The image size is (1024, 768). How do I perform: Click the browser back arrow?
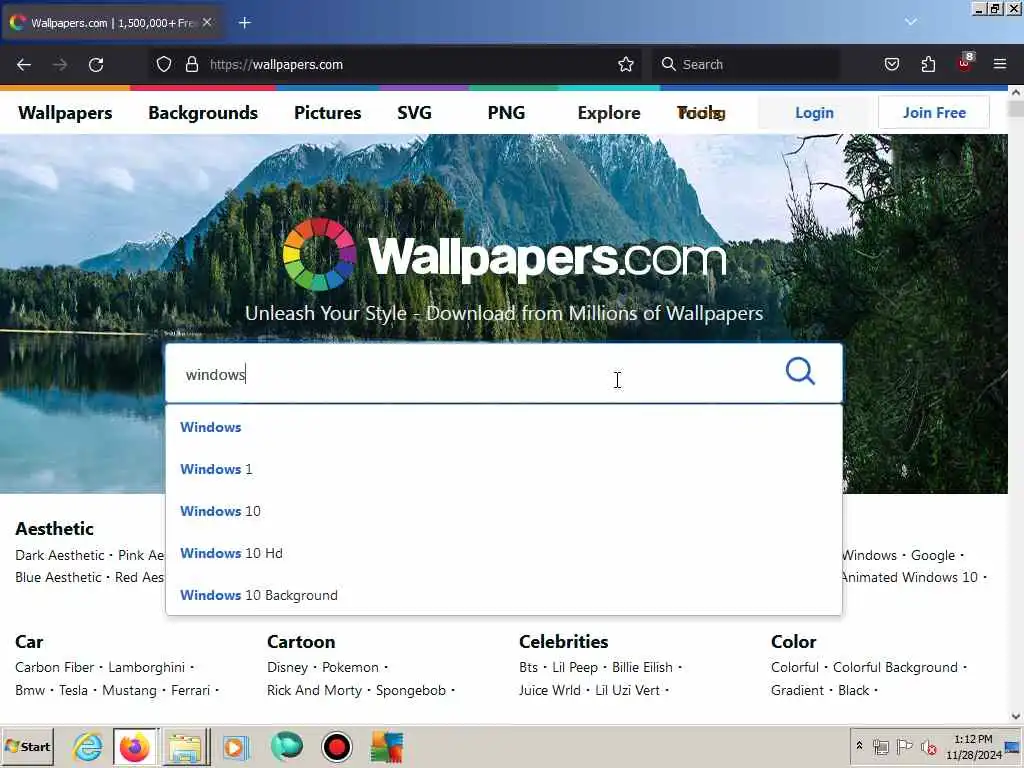point(24,64)
